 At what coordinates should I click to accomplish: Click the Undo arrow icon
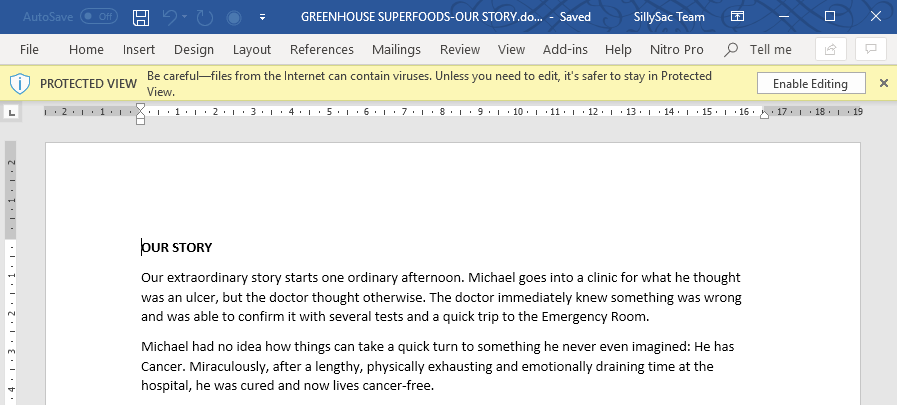[170, 17]
